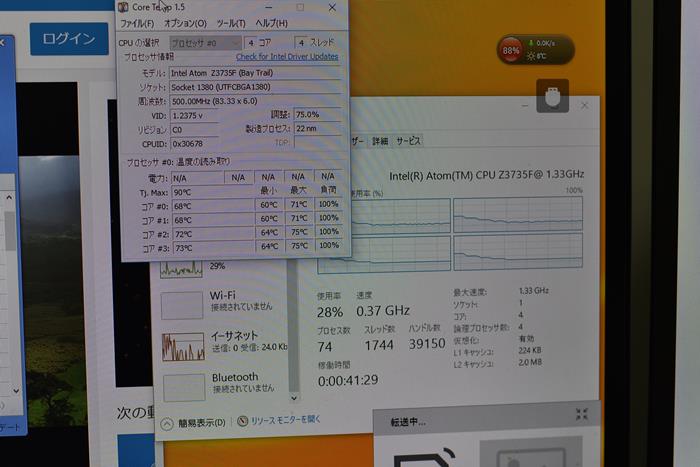700x467 pixels.
Task: Click the Resource Monitor gauge icon
Action: [242, 421]
